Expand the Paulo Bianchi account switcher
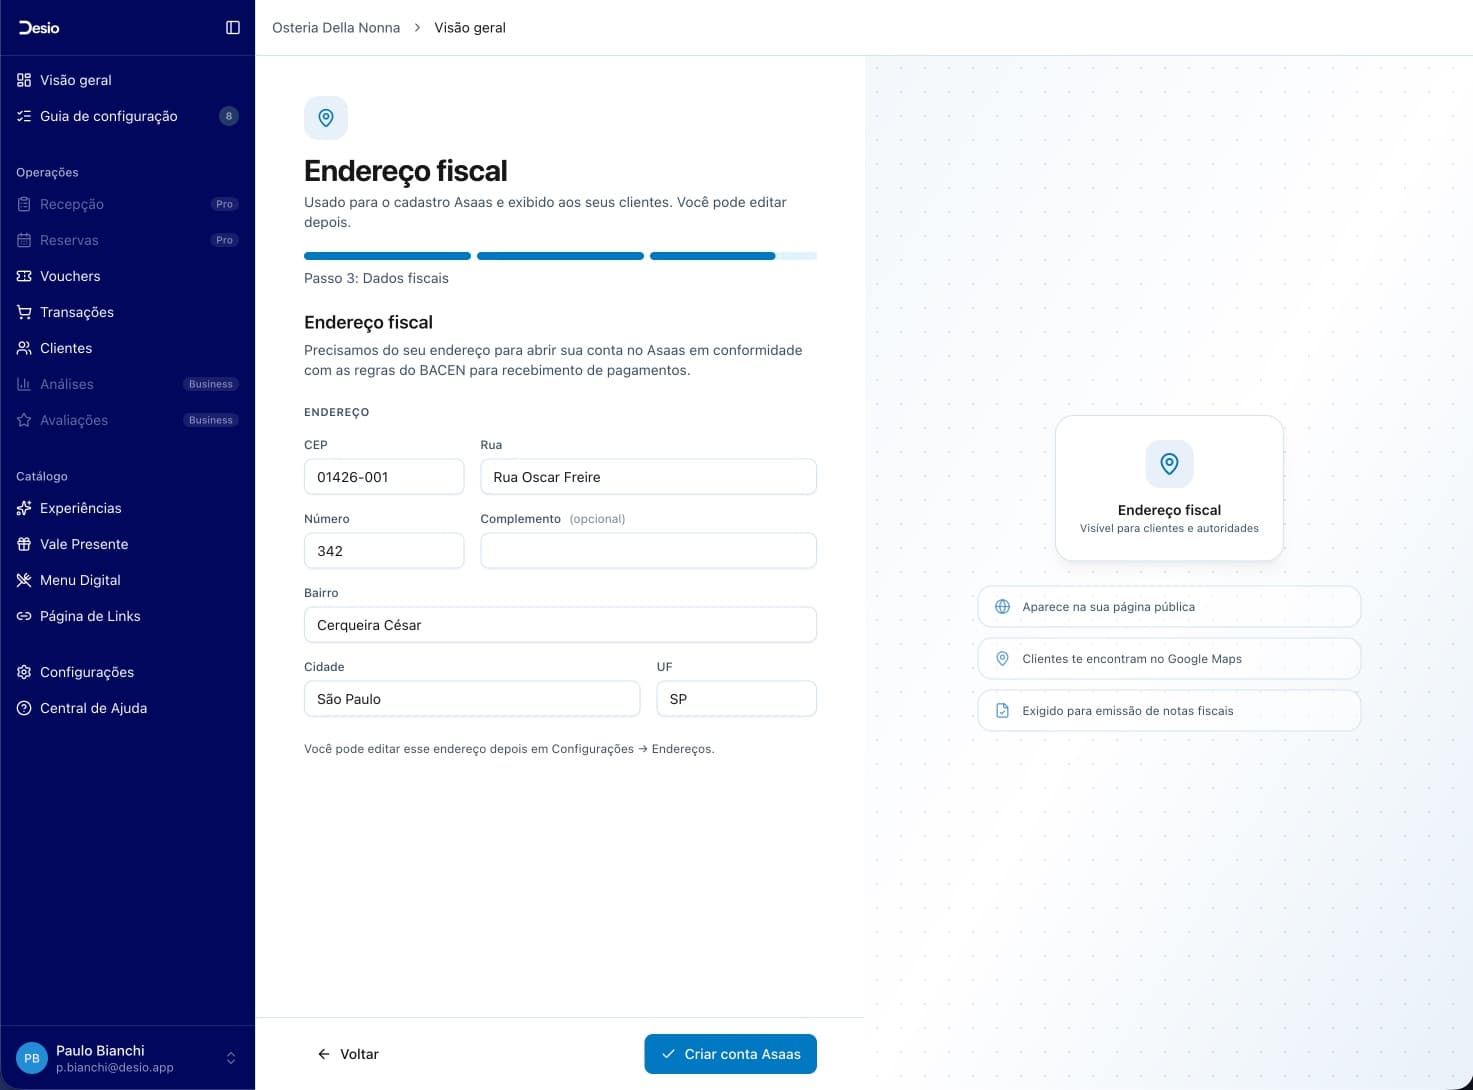Image resolution: width=1473 pixels, height=1090 pixels. click(x=231, y=1058)
